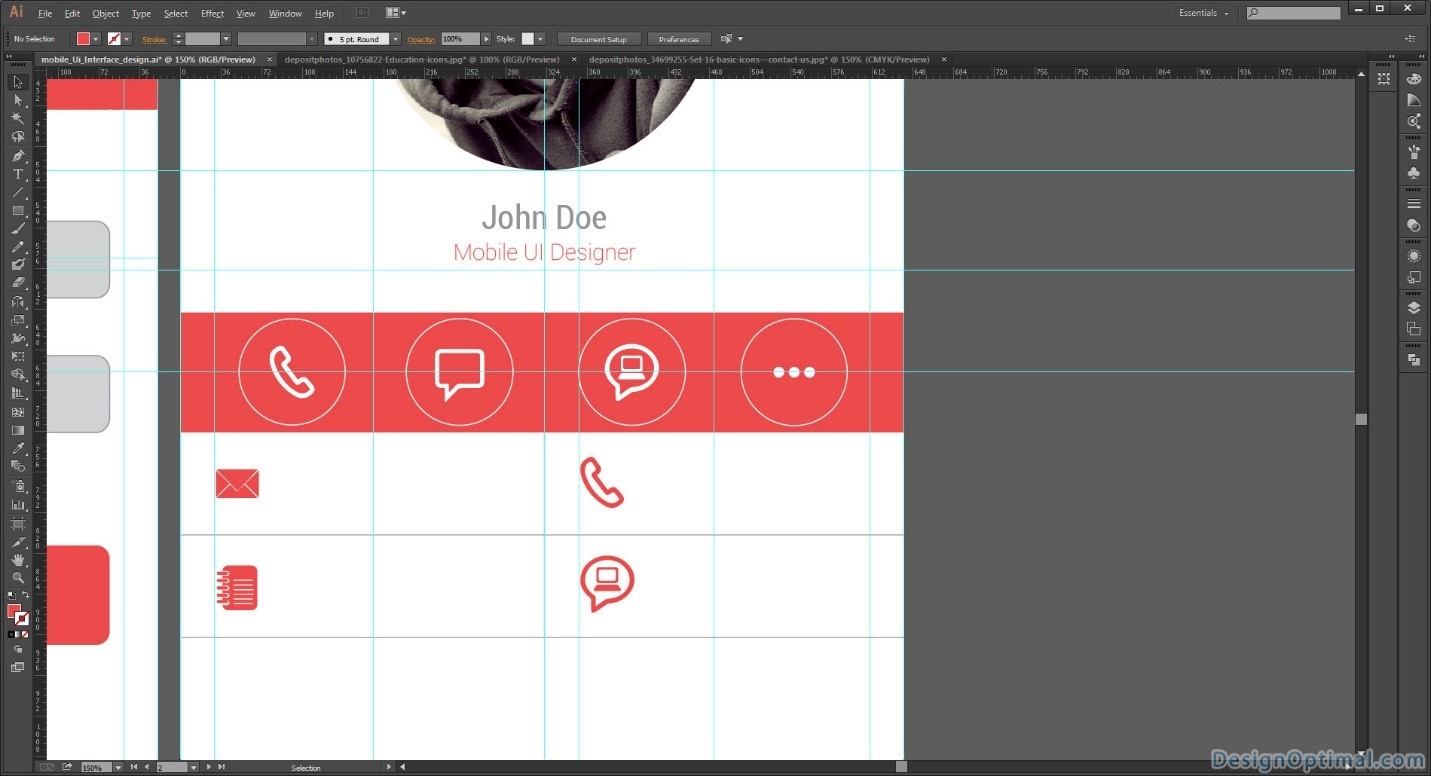The width and height of the screenshot is (1431, 776).
Task: Select the Artboard tool
Action: (17, 524)
